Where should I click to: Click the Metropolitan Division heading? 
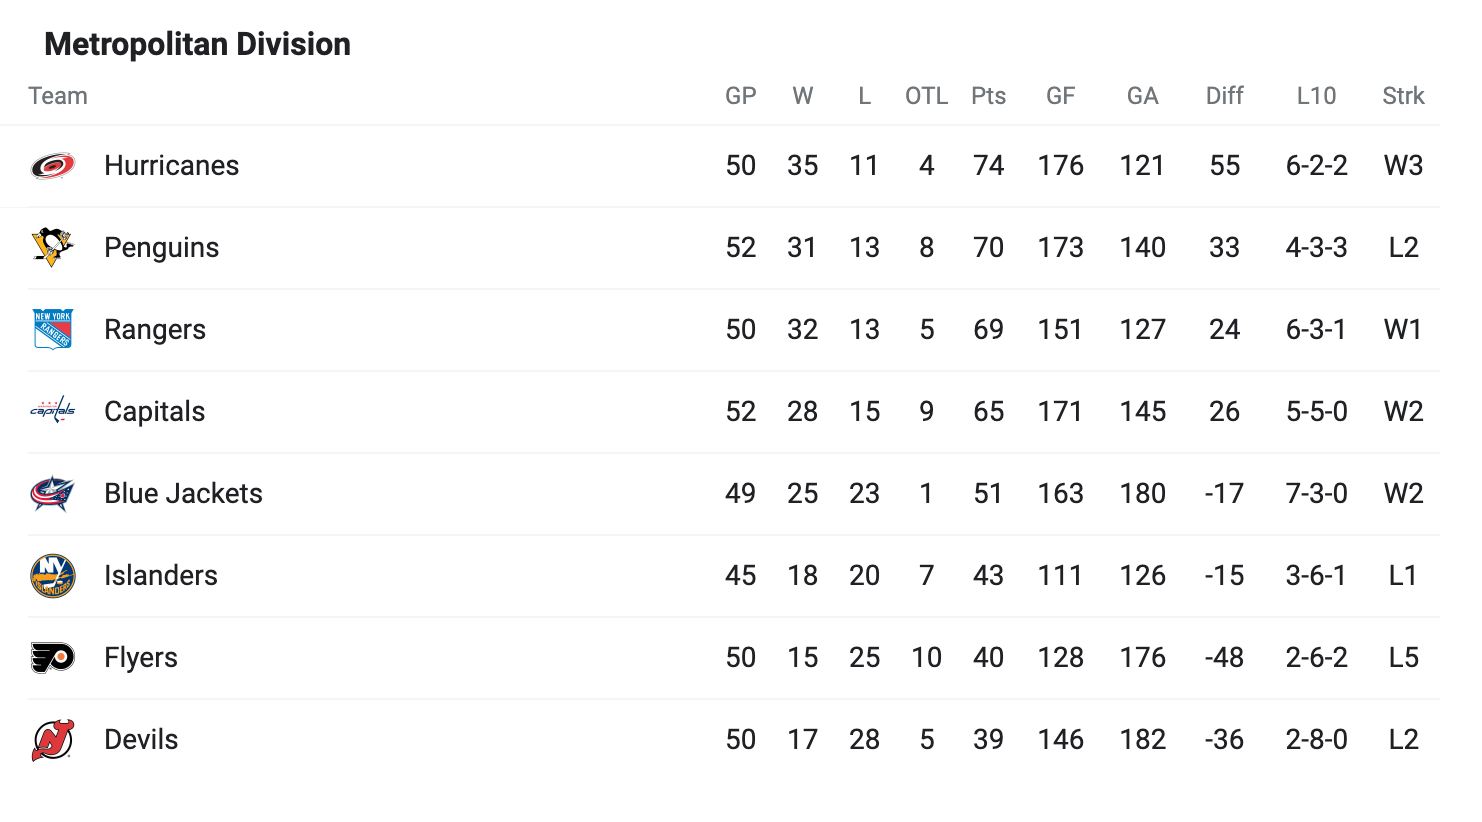pos(198,44)
